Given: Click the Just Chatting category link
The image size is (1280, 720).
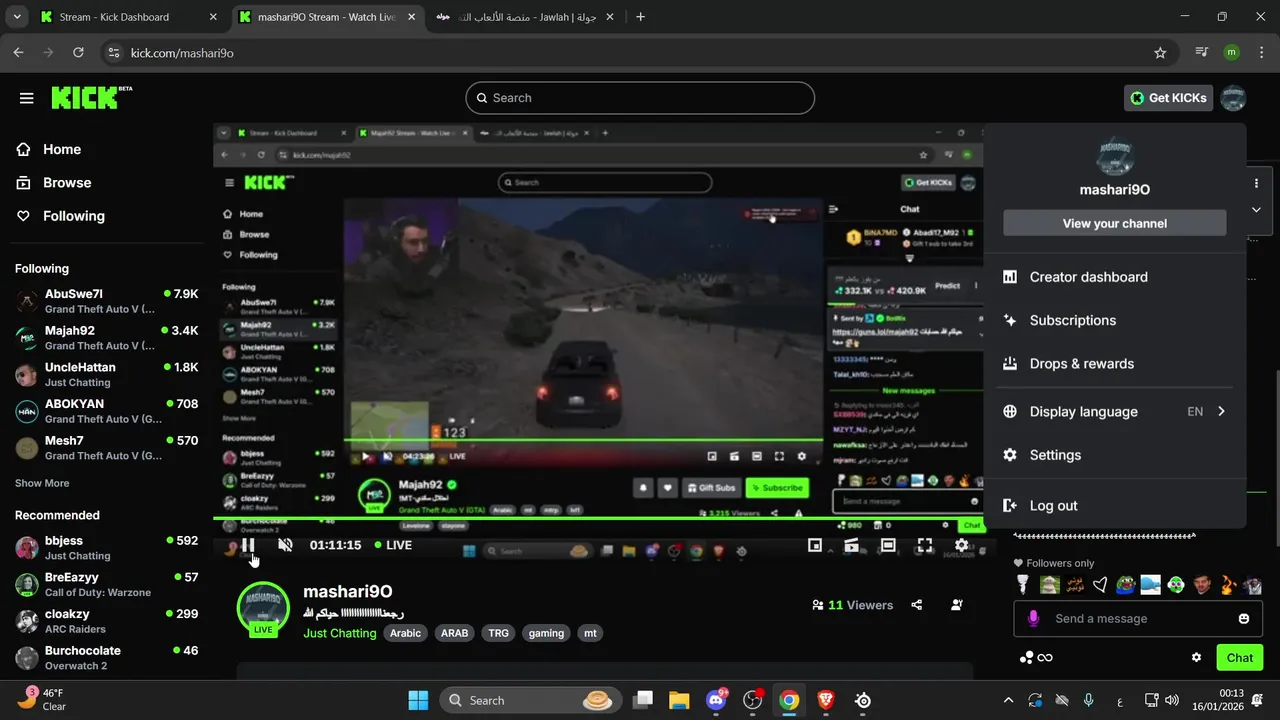Looking at the screenshot, I should (340, 633).
